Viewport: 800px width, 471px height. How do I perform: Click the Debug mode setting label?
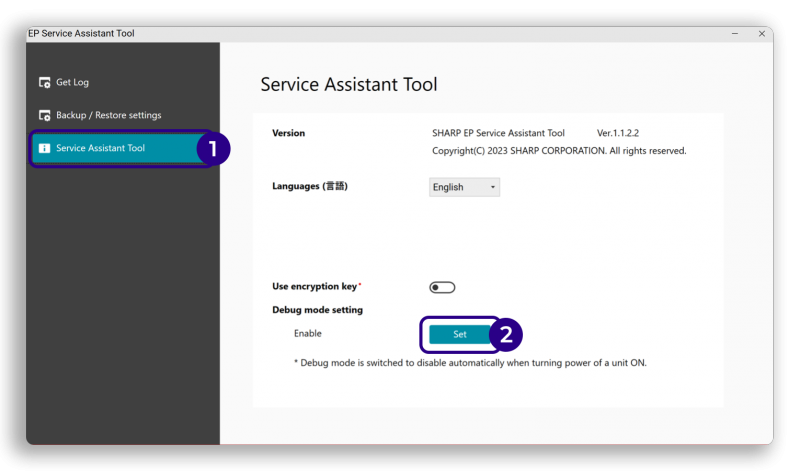[317, 310]
